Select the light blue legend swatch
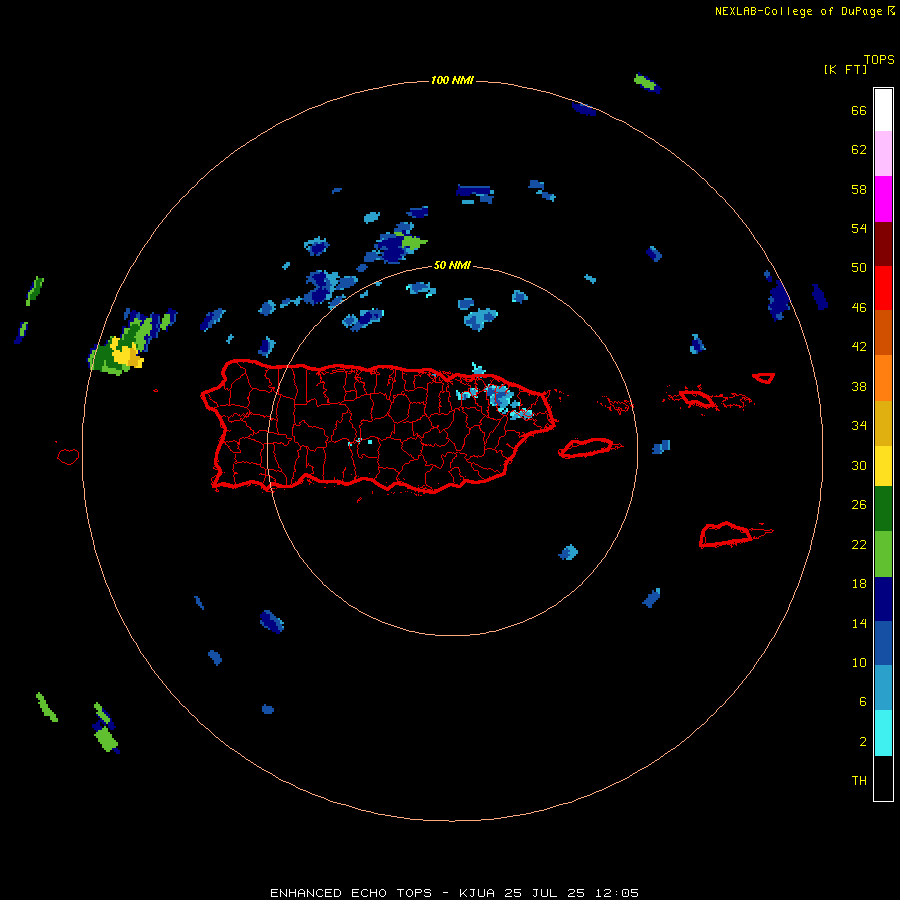Viewport: 900px width, 900px height. [x=883, y=688]
